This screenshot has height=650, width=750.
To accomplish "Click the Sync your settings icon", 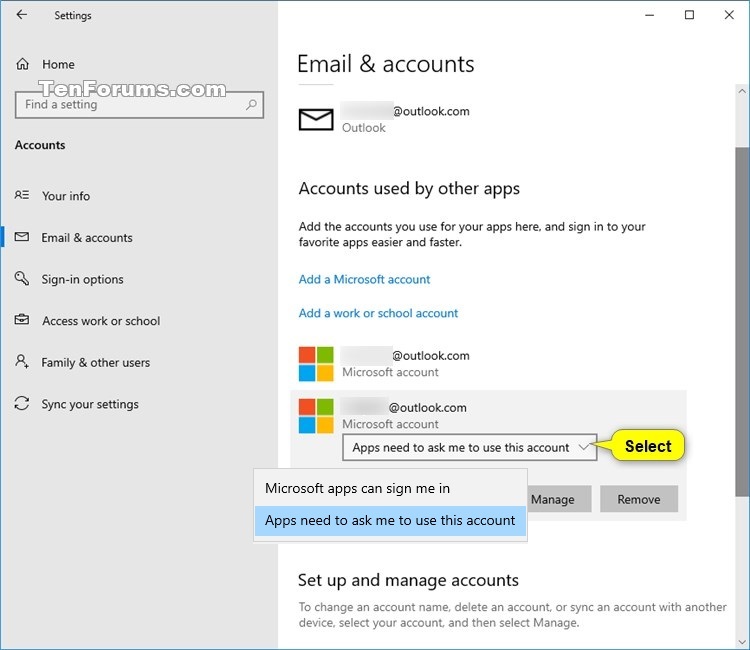I will (x=22, y=403).
